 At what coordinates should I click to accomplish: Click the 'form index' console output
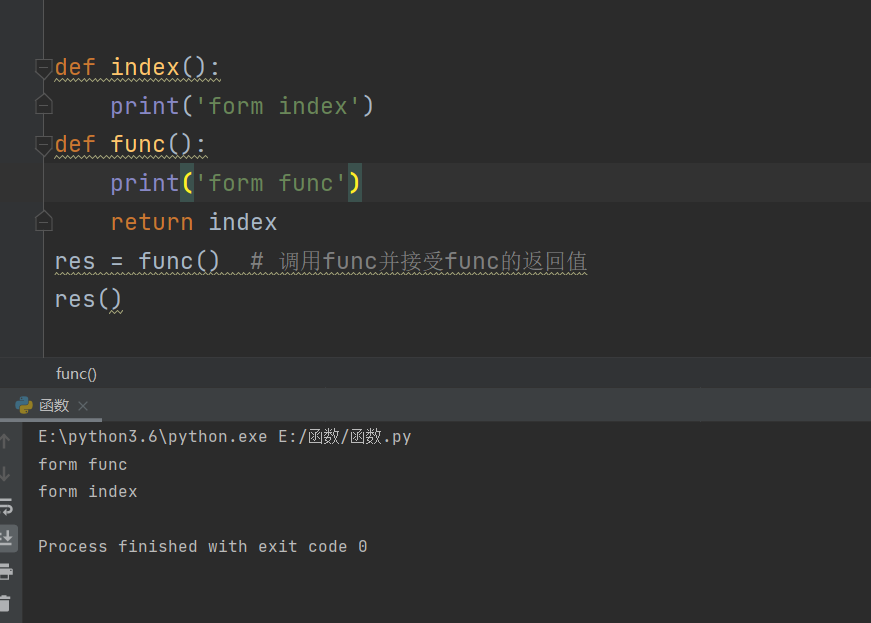(88, 491)
